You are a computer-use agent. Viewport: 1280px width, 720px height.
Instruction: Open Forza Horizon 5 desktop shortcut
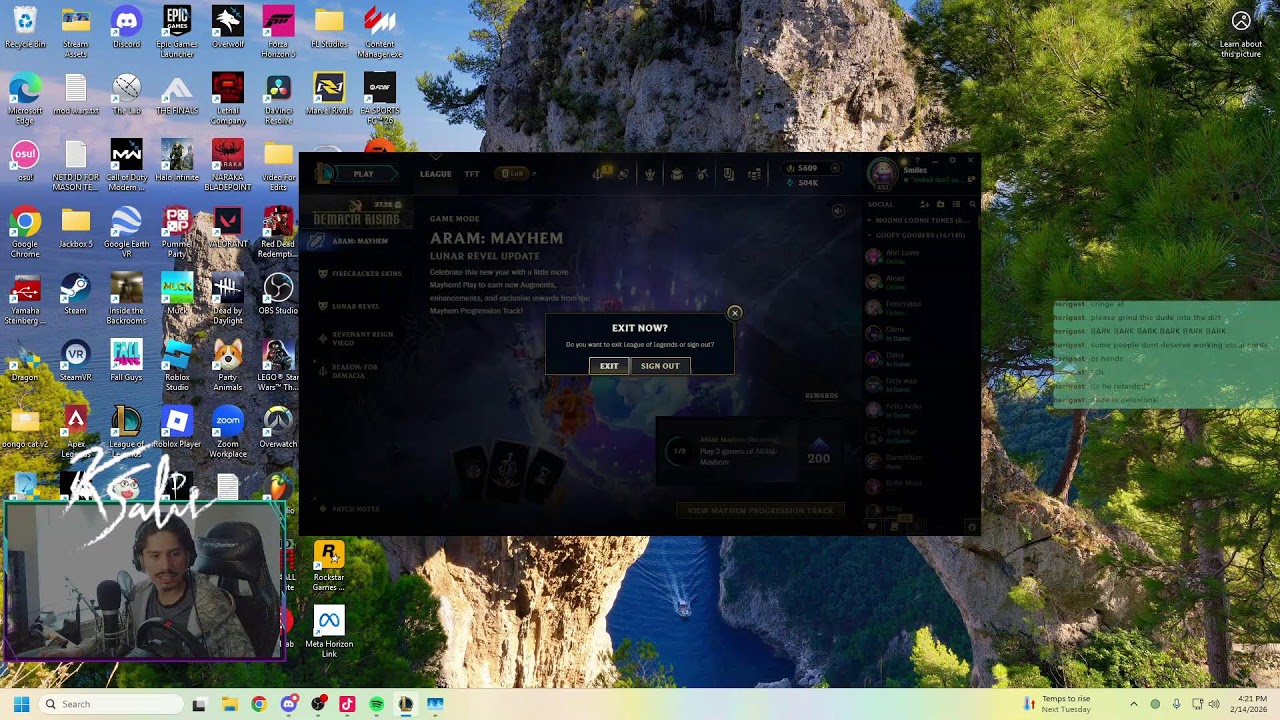tap(278, 33)
